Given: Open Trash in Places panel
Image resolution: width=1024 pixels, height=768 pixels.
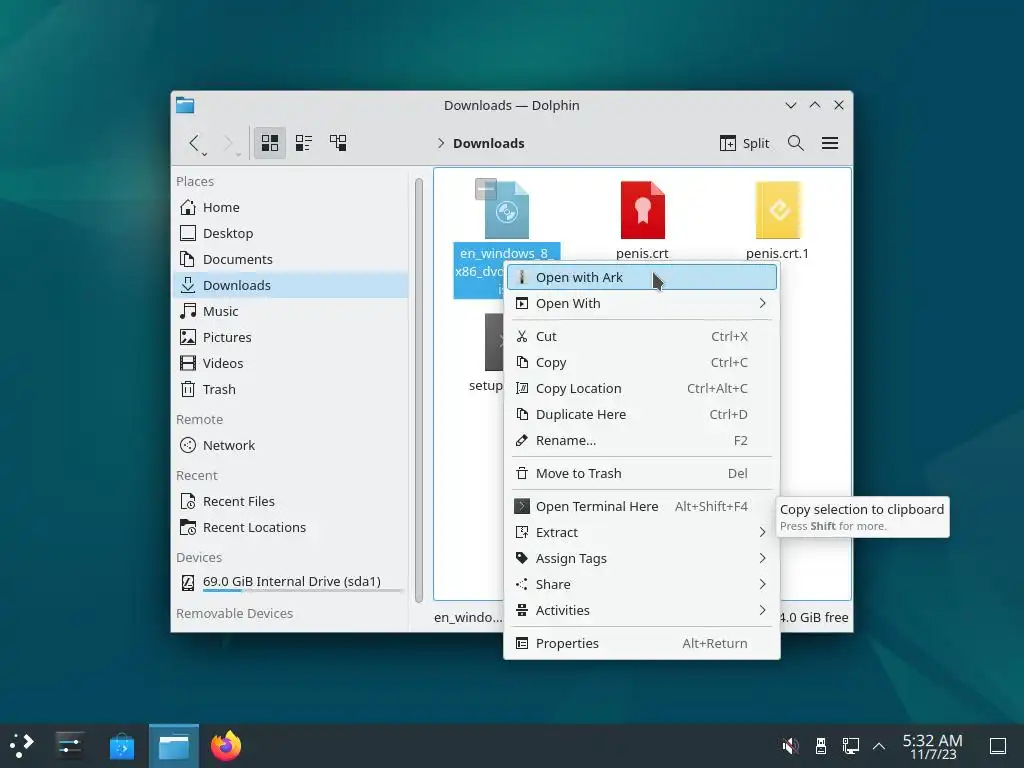Looking at the screenshot, I should [x=291, y=389].
